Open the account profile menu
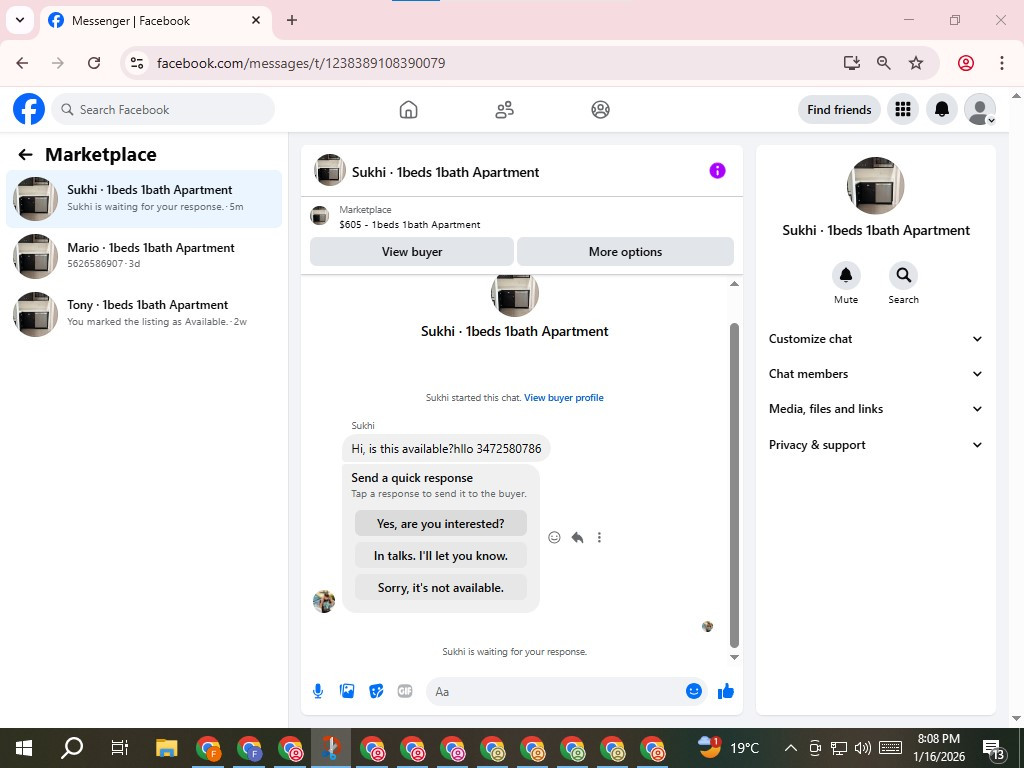This screenshot has width=1024, height=768. pyautogui.click(x=980, y=109)
